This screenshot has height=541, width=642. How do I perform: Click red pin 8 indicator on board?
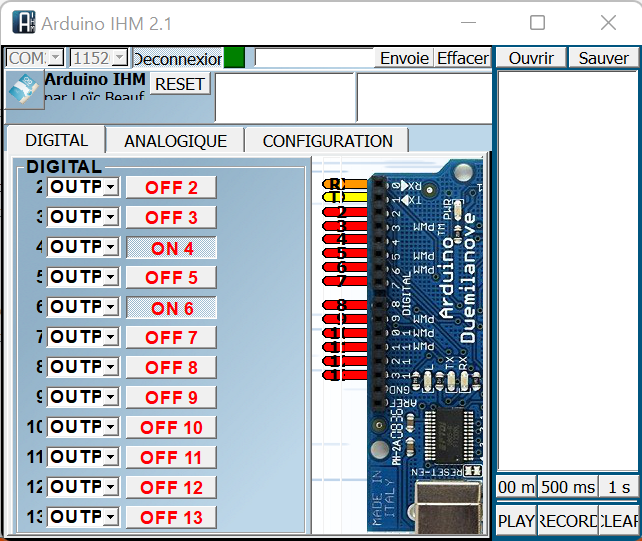342,305
